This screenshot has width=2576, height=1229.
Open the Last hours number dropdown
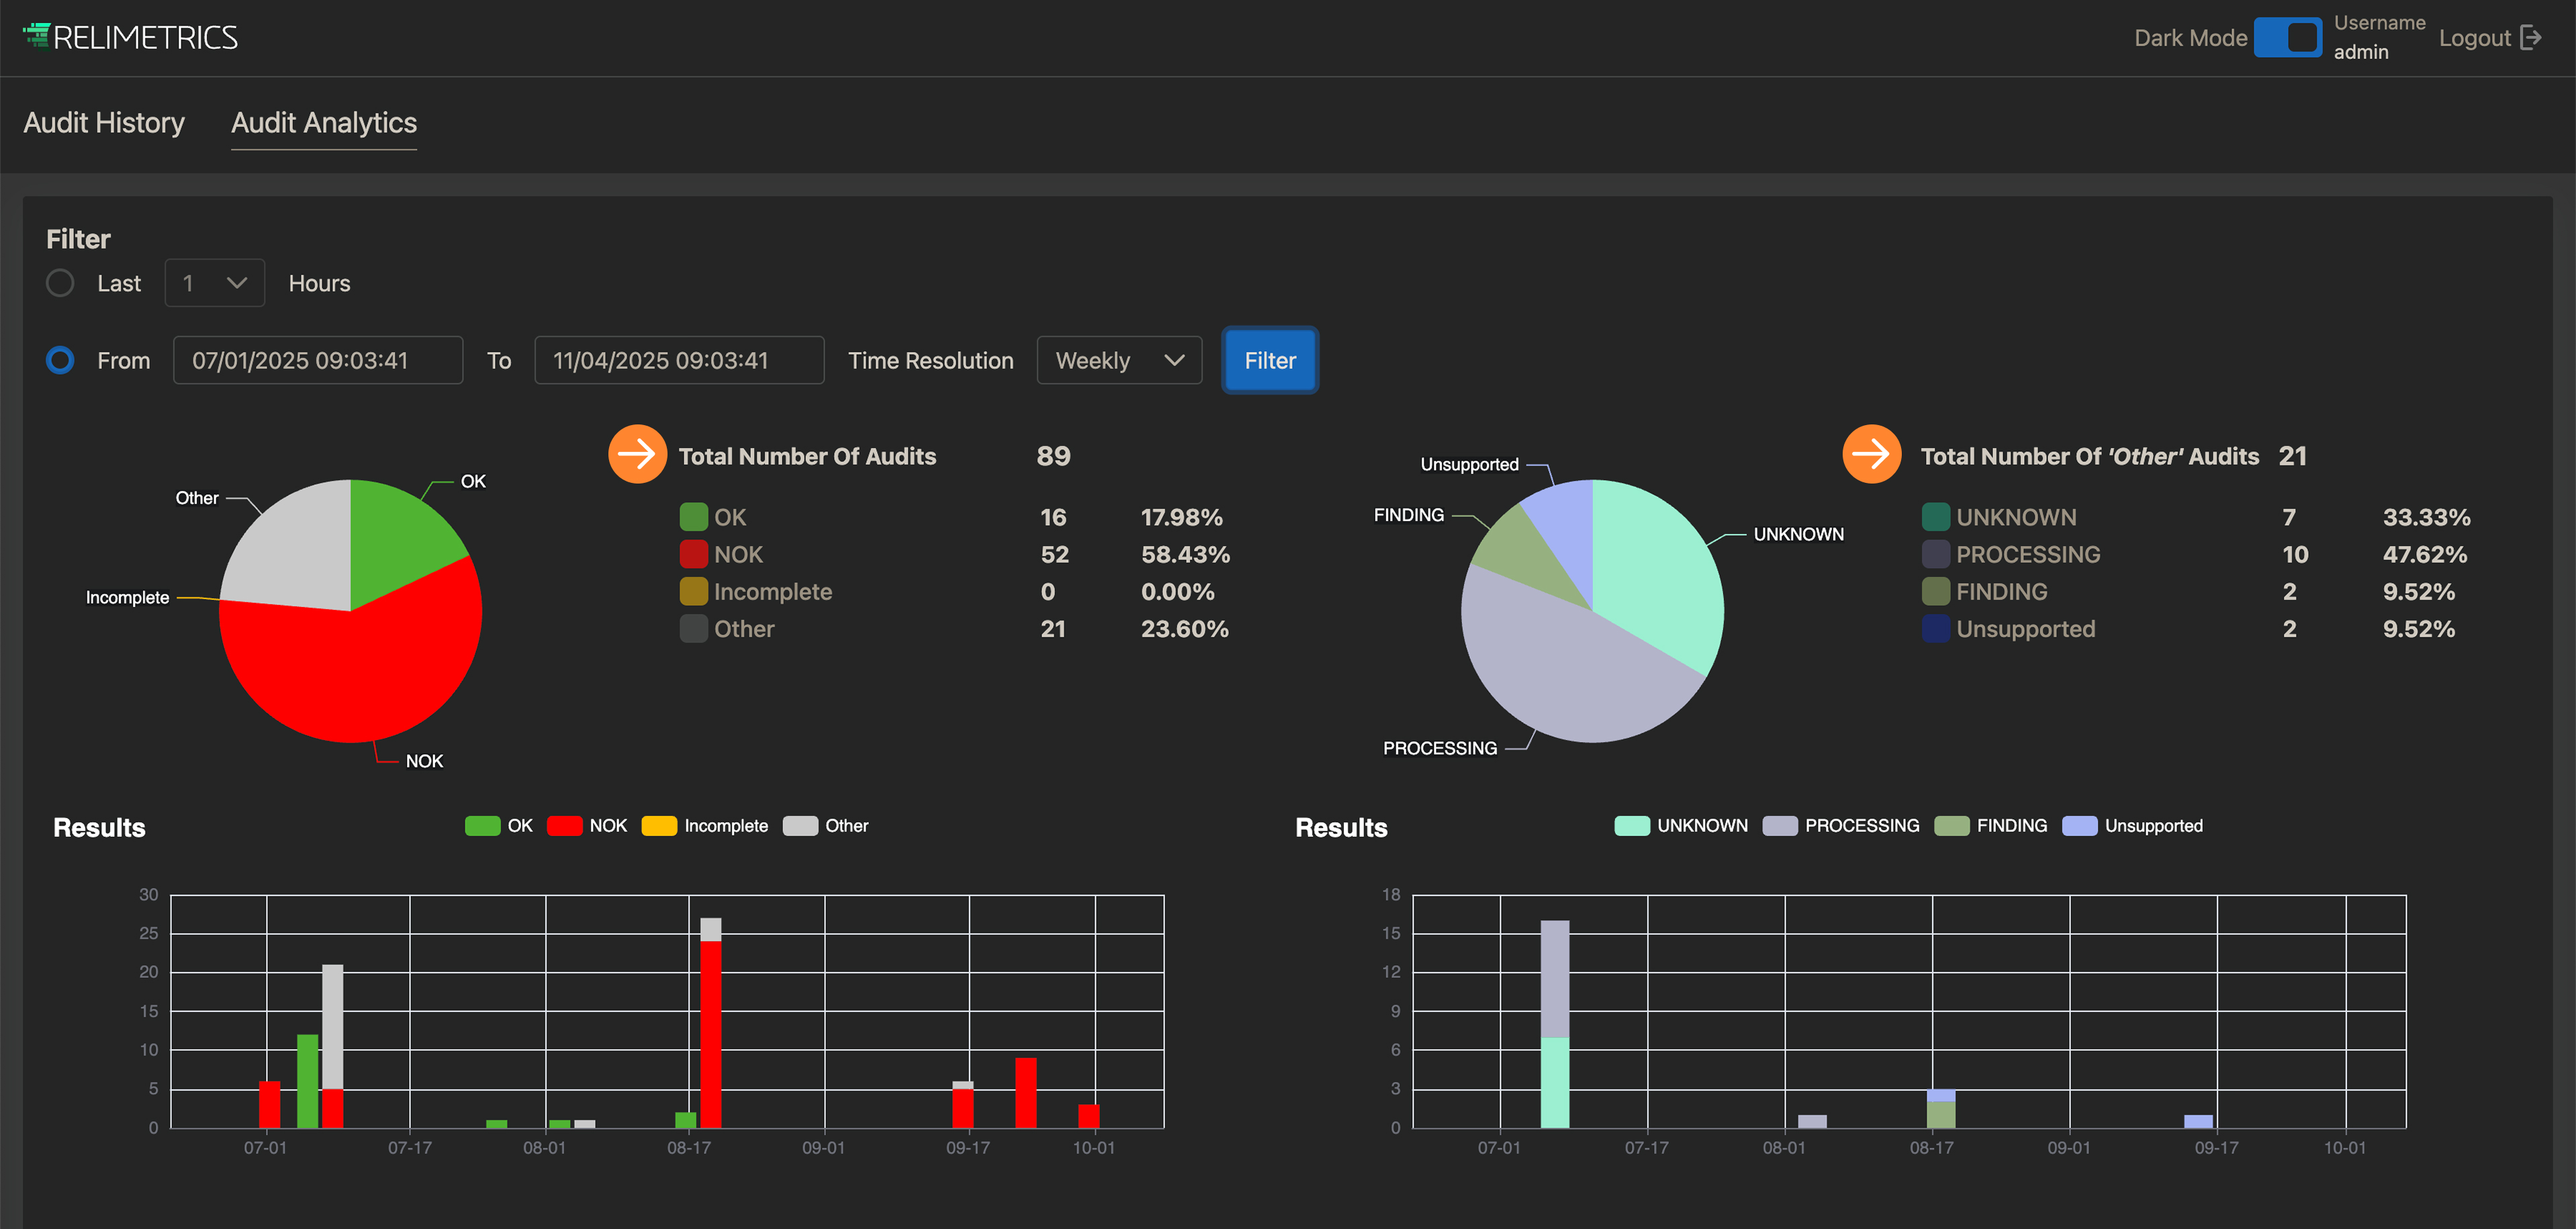[x=214, y=283]
